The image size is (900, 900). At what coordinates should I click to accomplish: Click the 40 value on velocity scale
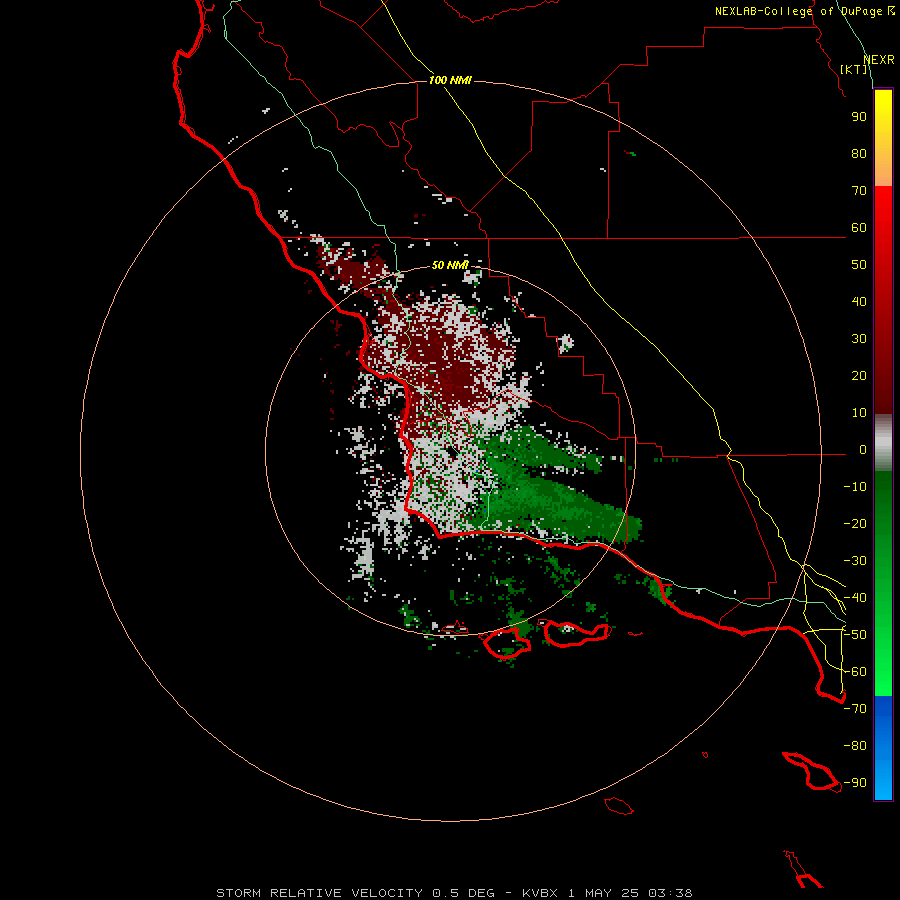click(x=859, y=302)
